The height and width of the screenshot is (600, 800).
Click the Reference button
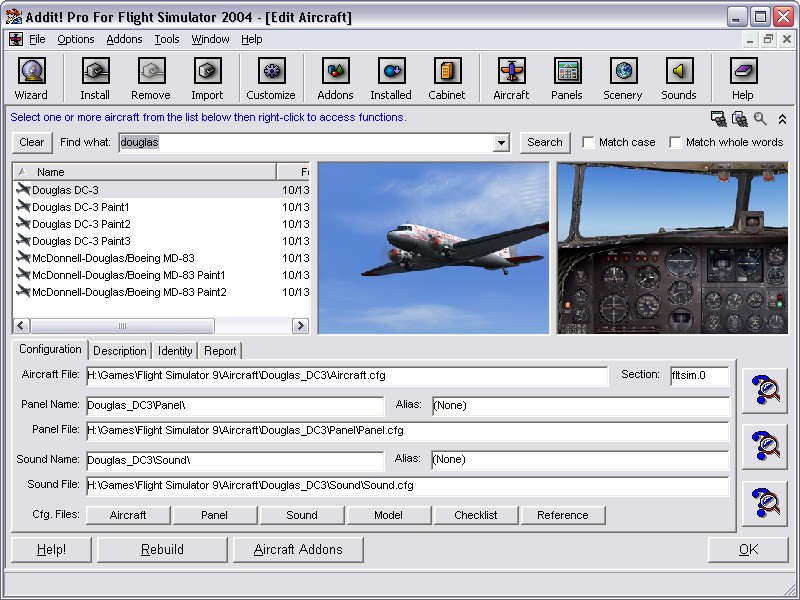point(563,515)
